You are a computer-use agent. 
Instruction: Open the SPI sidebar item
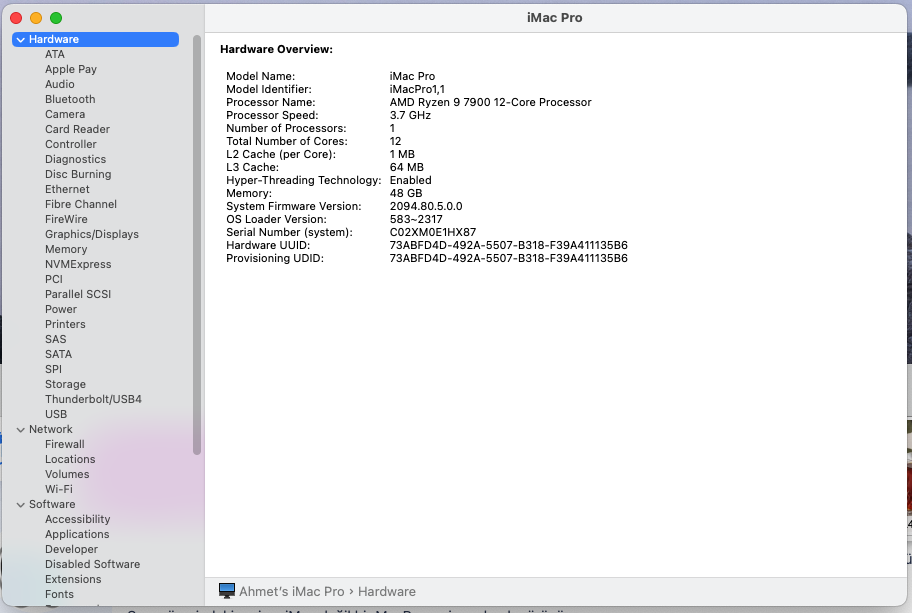pyautogui.click(x=54, y=369)
